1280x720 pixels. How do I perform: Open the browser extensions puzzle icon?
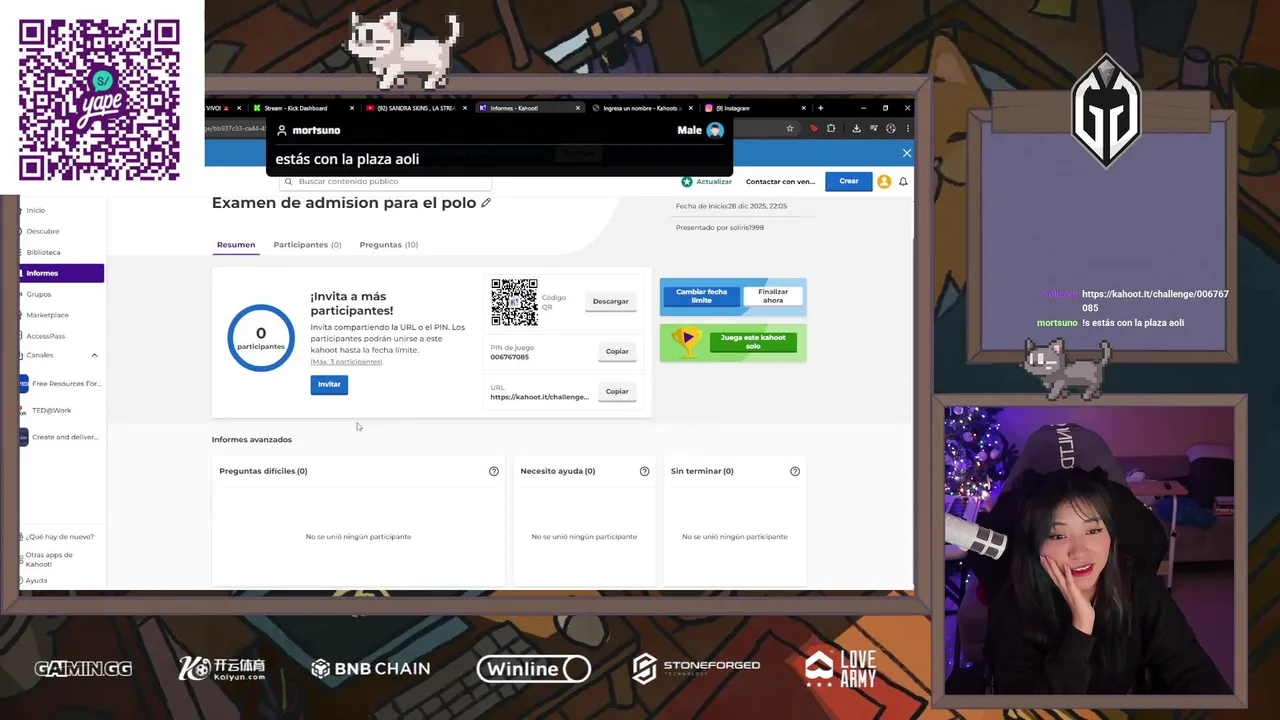(x=831, y=129)
